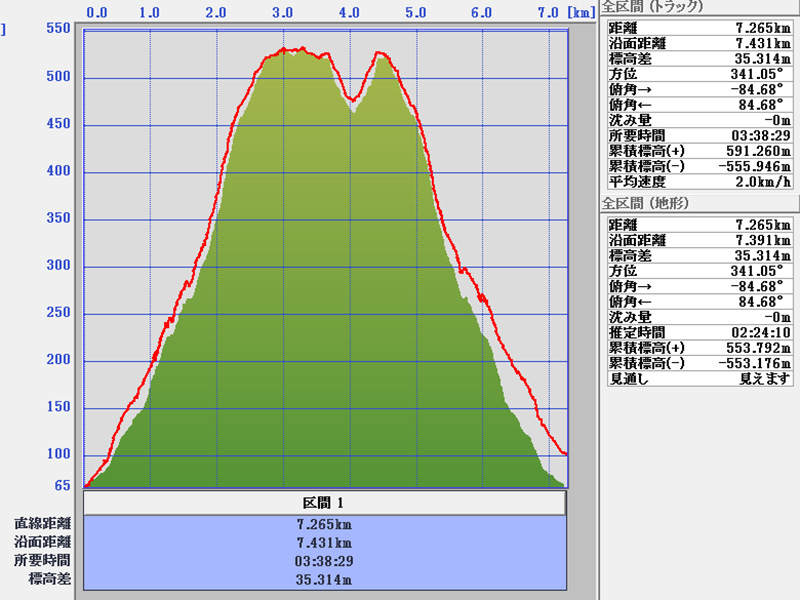Select the 35.314m 標高差 cell below graph
The image size is (800, 600).
[x=325, y=580]
